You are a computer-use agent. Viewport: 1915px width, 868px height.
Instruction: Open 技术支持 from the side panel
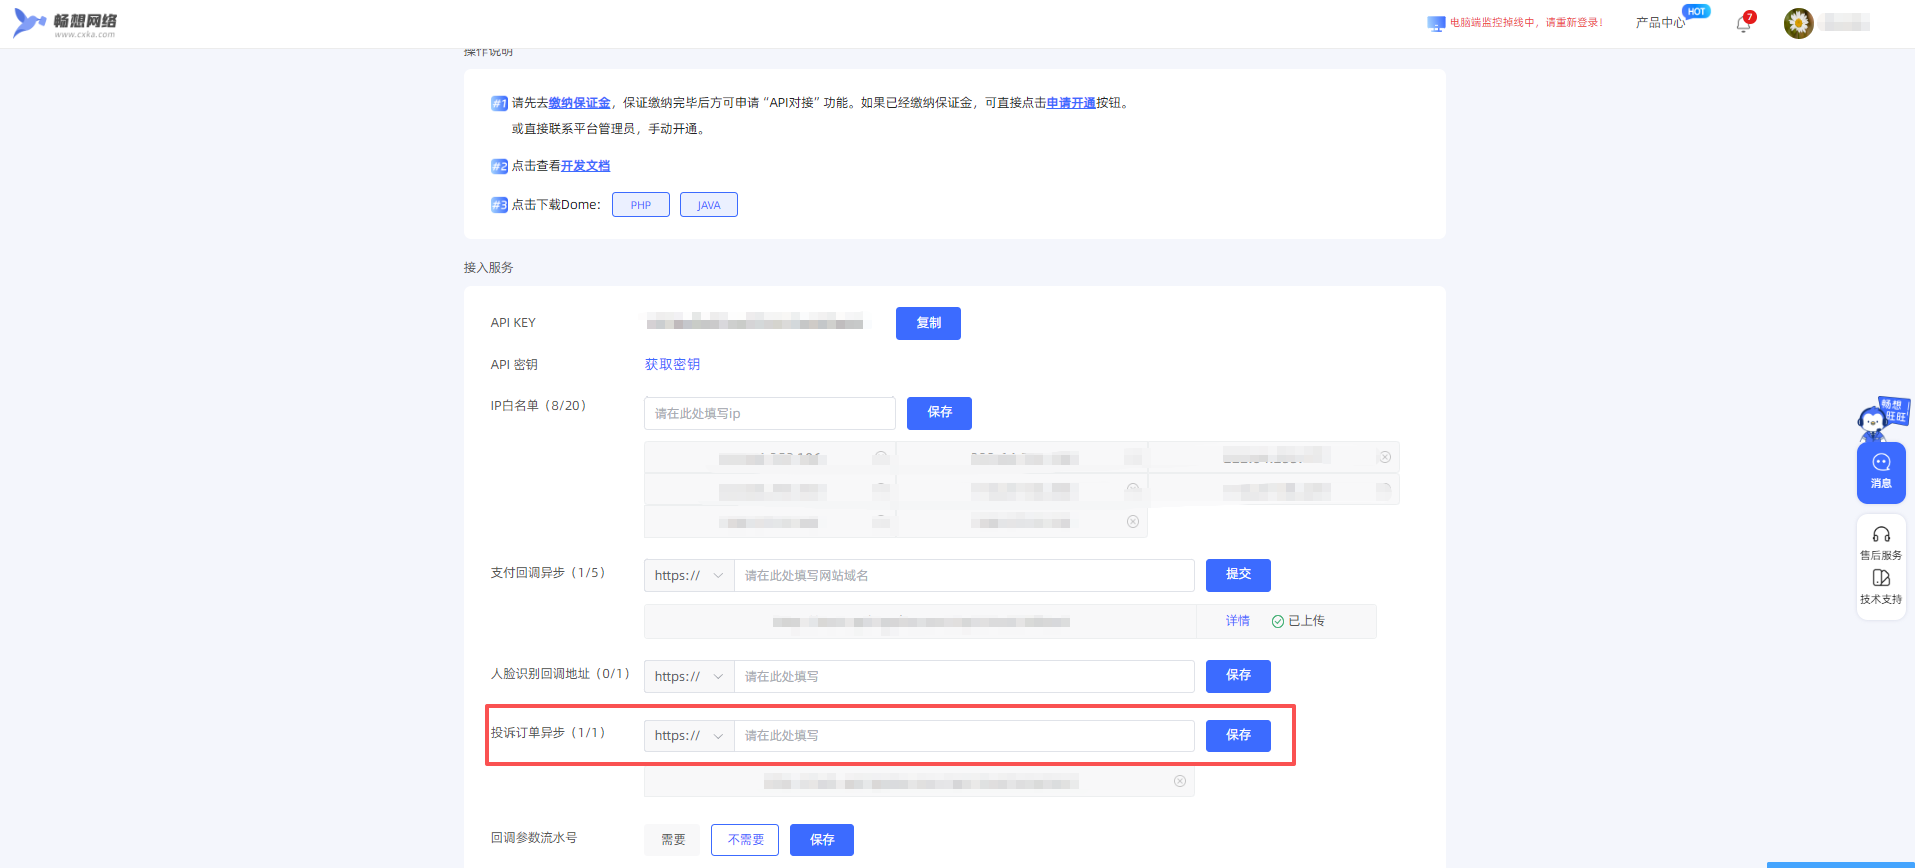(1880, 586)
